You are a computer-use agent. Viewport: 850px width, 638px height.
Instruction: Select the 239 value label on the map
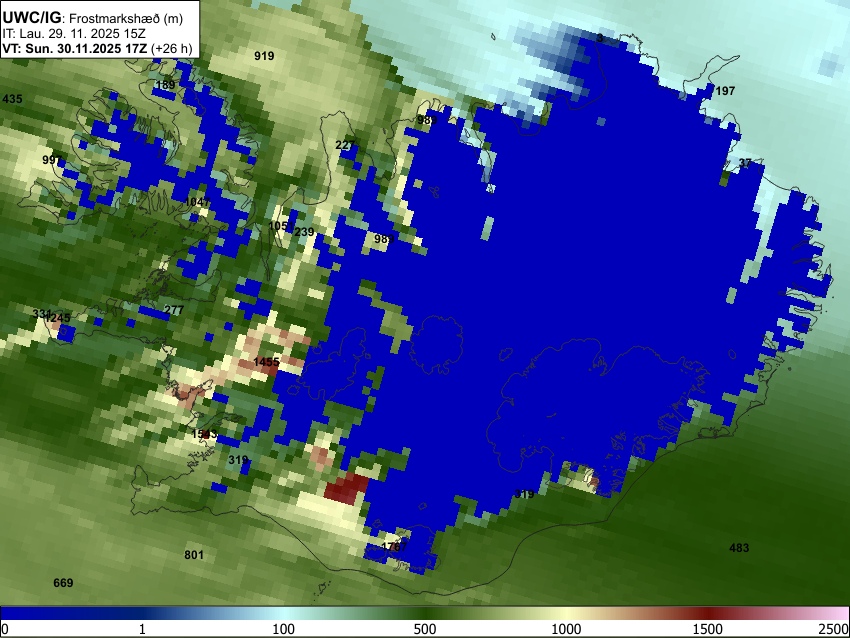tap(304, 231)
